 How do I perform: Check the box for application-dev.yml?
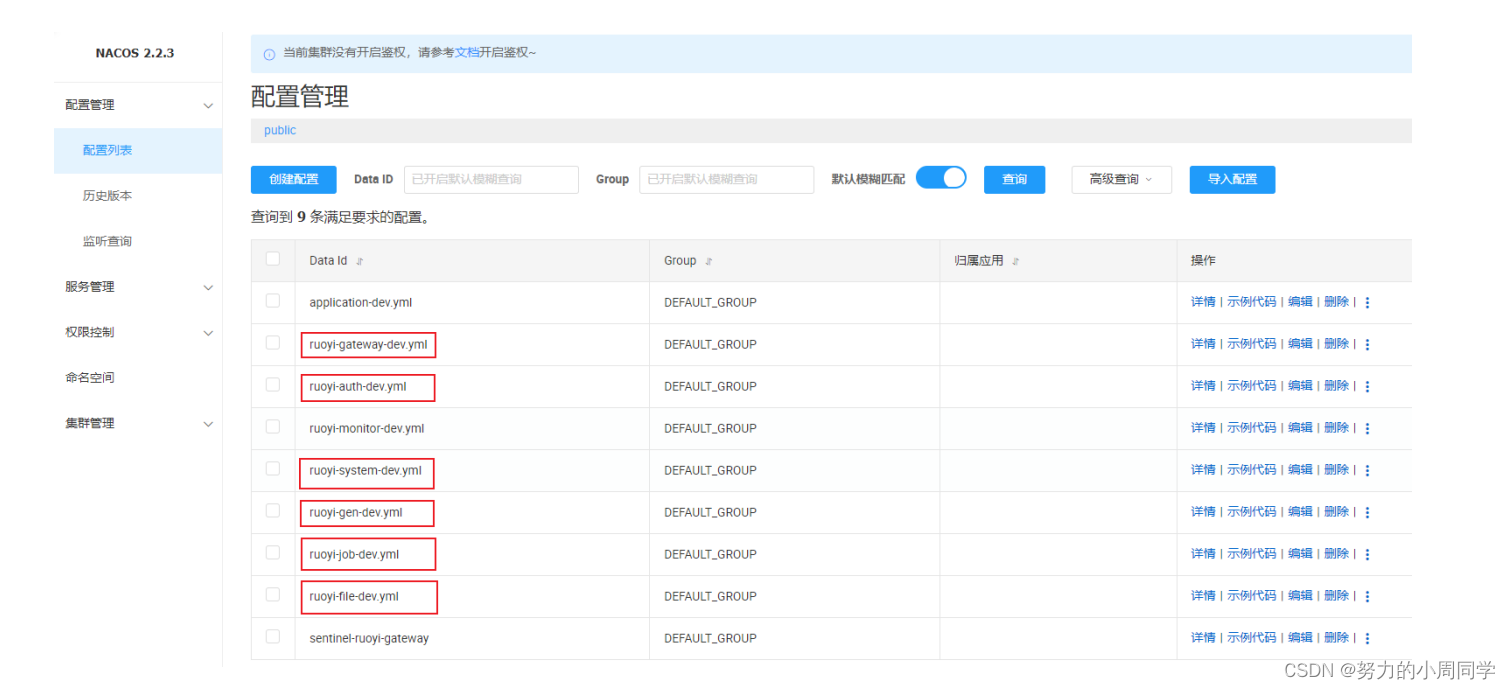point(273,301)
